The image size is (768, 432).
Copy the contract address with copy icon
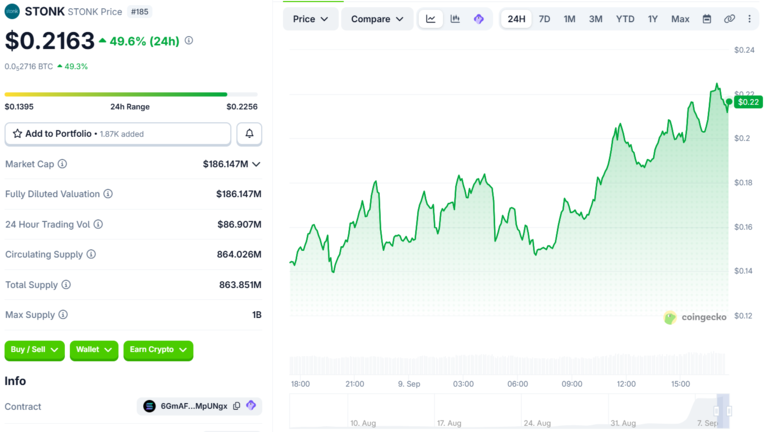pyautogui.click(x=237, y=406)
